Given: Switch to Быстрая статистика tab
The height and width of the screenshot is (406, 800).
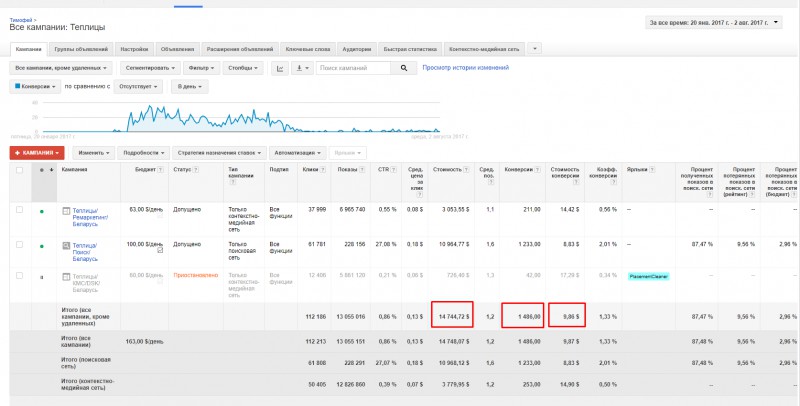Looking at the screenshot, I should pos(410,49).
